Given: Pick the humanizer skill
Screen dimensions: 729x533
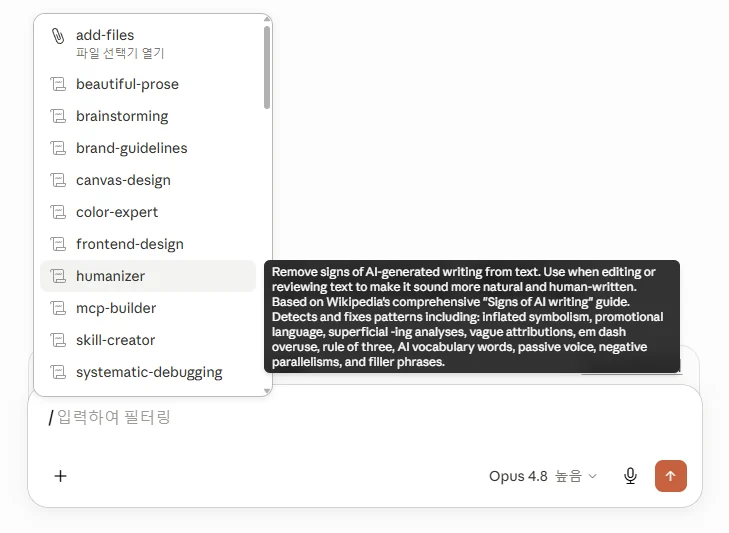Looking at the screenshot, I should (148, 276).
